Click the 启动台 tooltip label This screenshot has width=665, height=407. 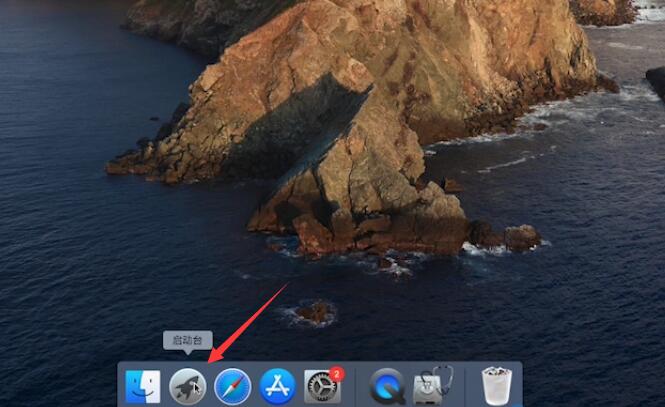[187, 340]
